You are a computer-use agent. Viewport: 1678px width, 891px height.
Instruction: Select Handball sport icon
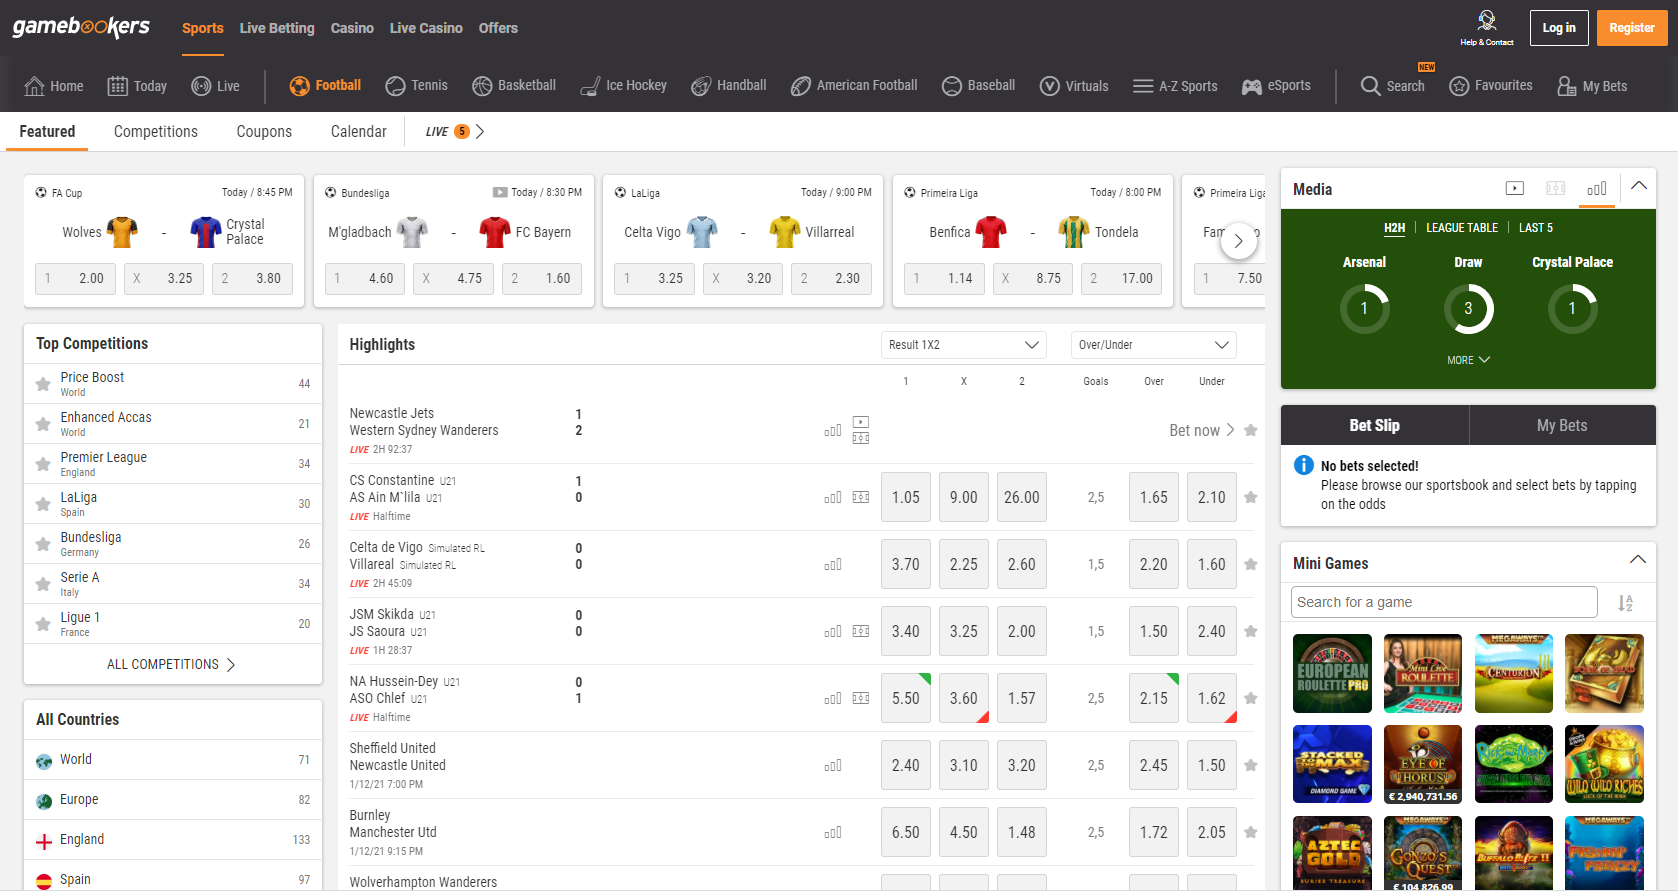[701, 86]
